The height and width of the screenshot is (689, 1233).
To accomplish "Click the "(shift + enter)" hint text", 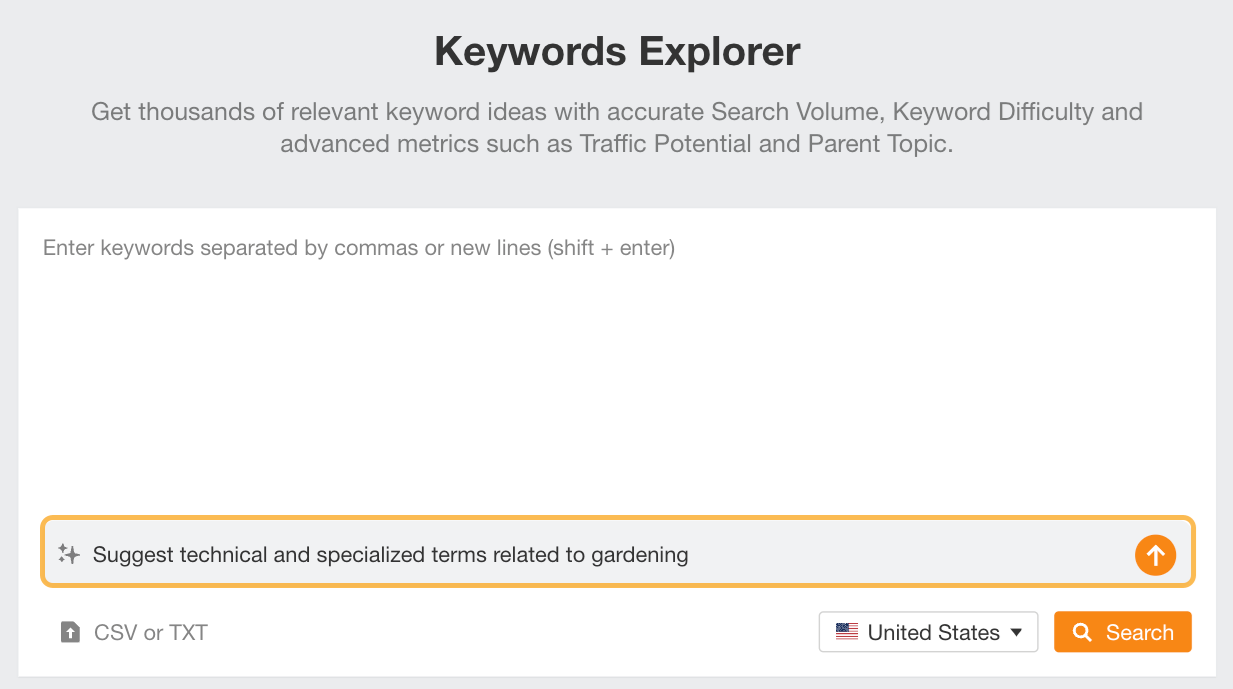I will click(611, 248).
